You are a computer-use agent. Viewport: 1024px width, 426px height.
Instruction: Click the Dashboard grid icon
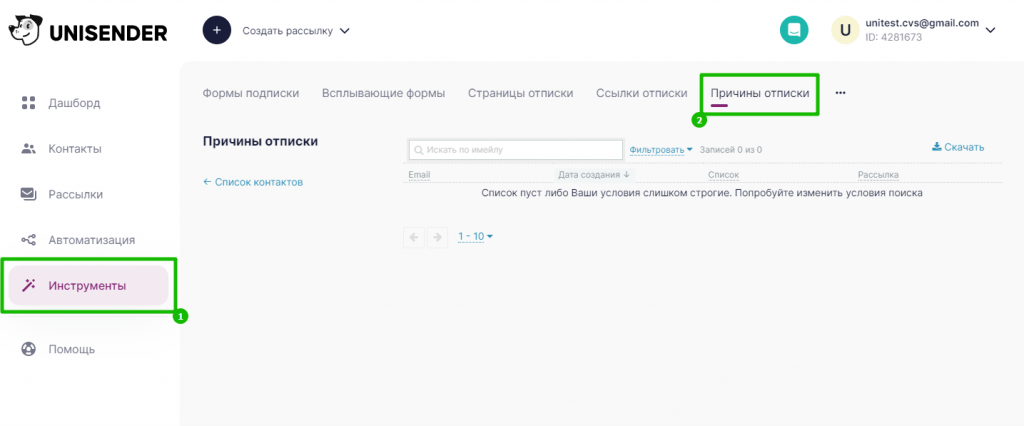(x=28, y=103)
